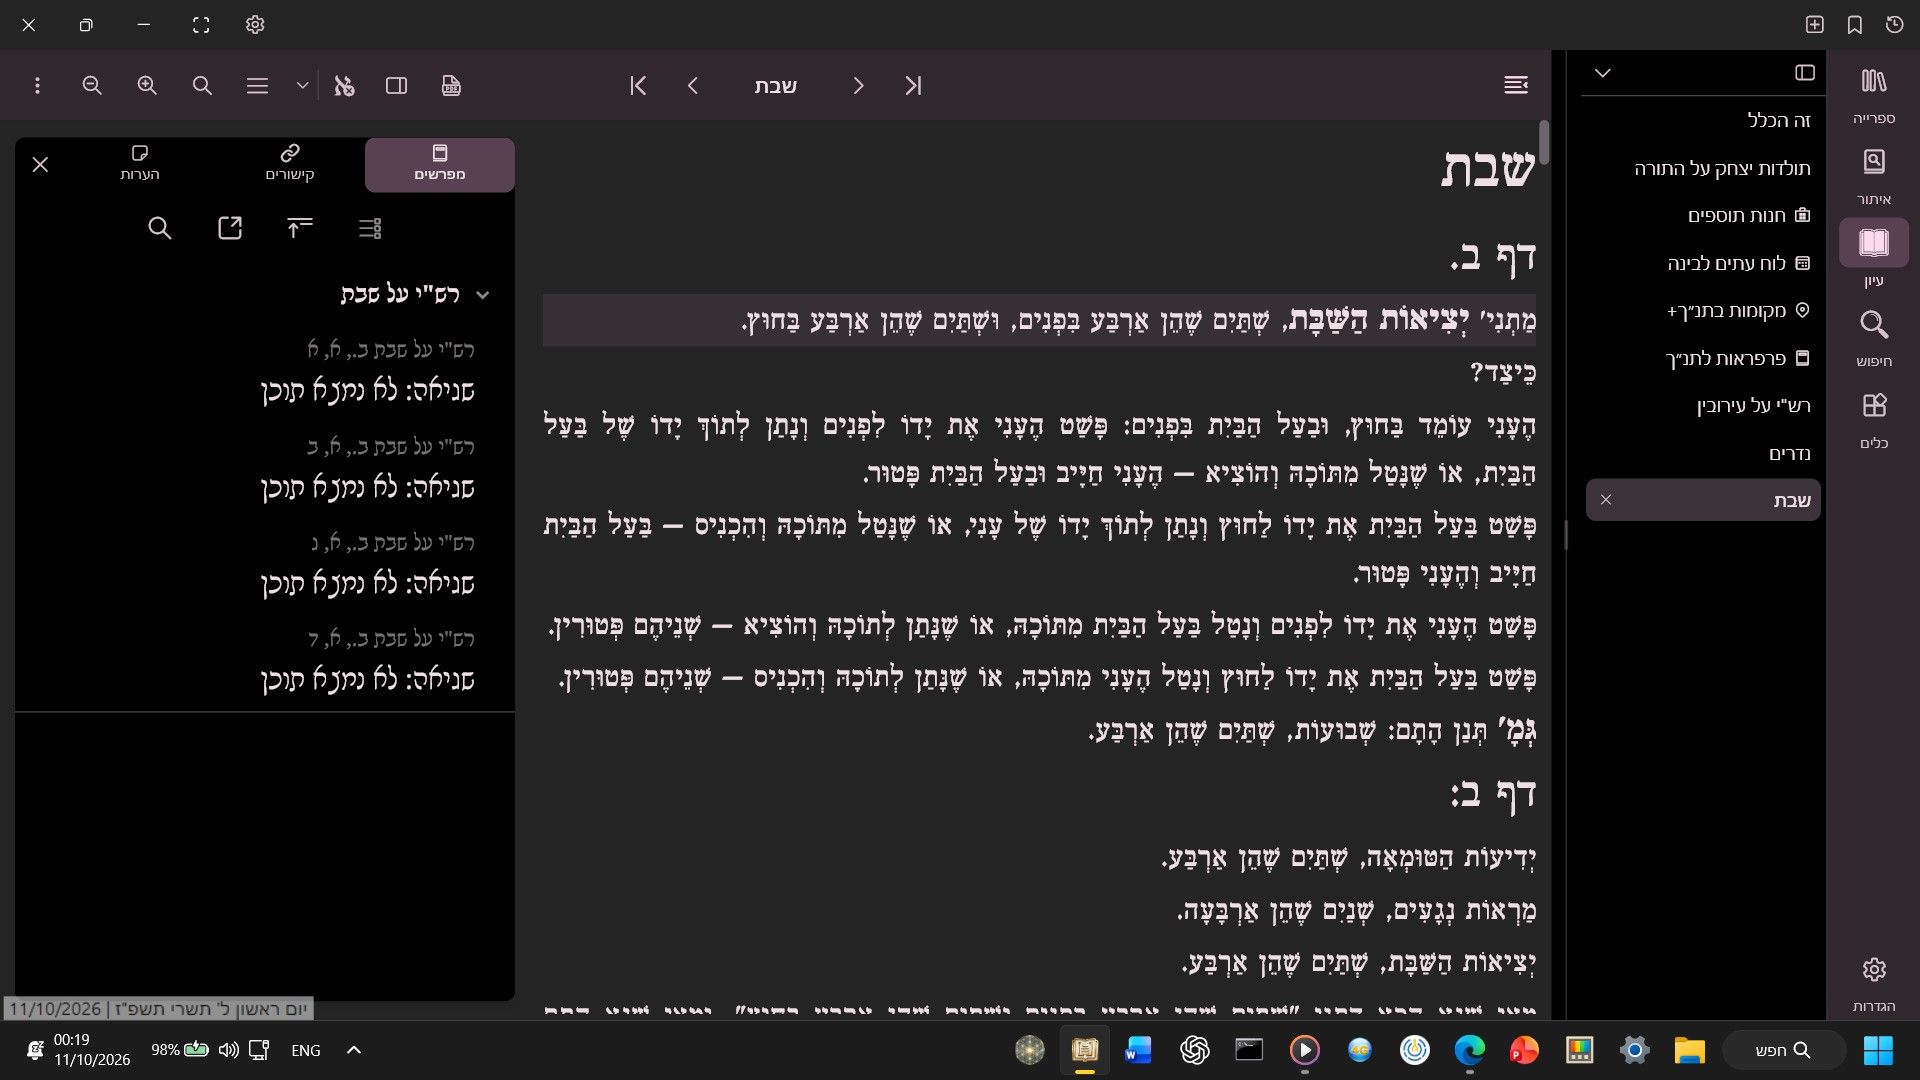Click the text lines layout icon

tap(257, 86)
